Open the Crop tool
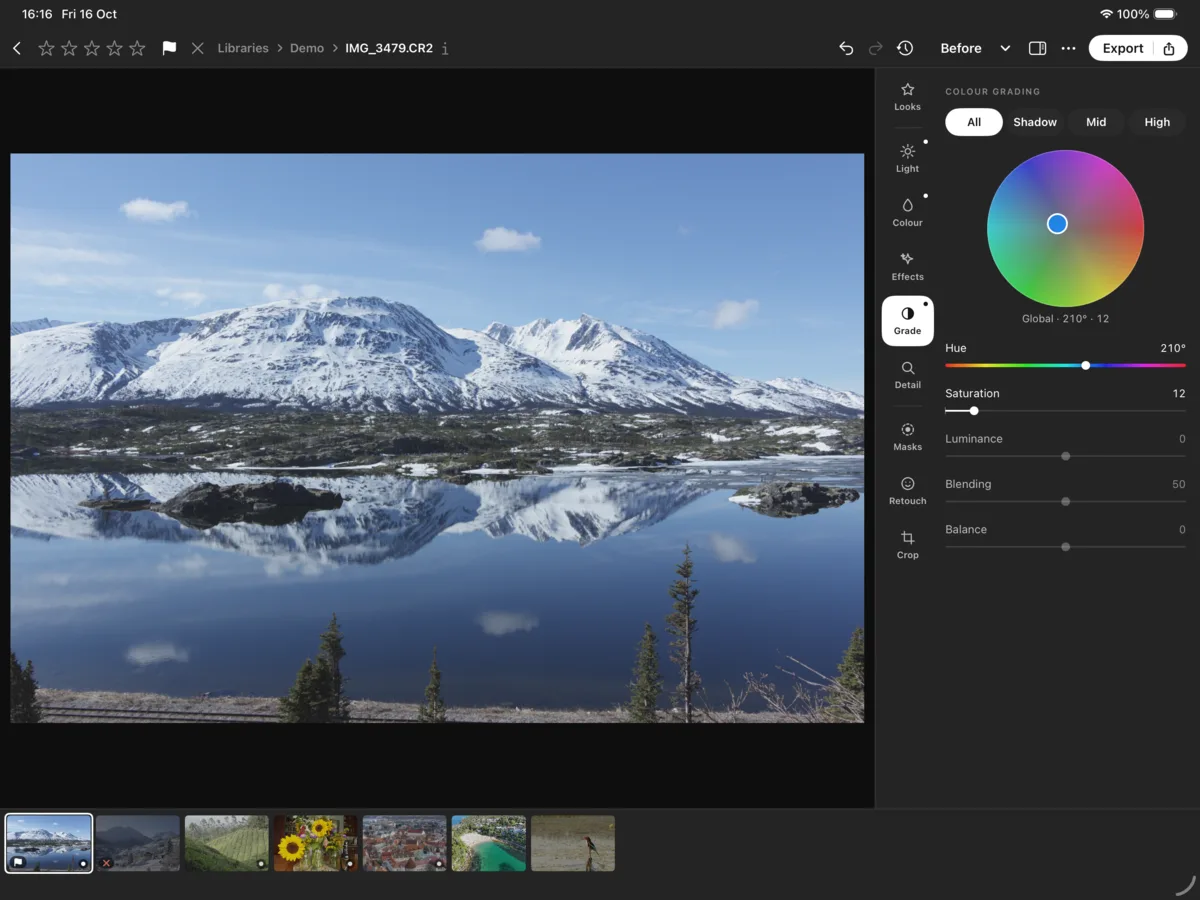1200x900 pixels. pyautogui.click(x=907, y=544)
